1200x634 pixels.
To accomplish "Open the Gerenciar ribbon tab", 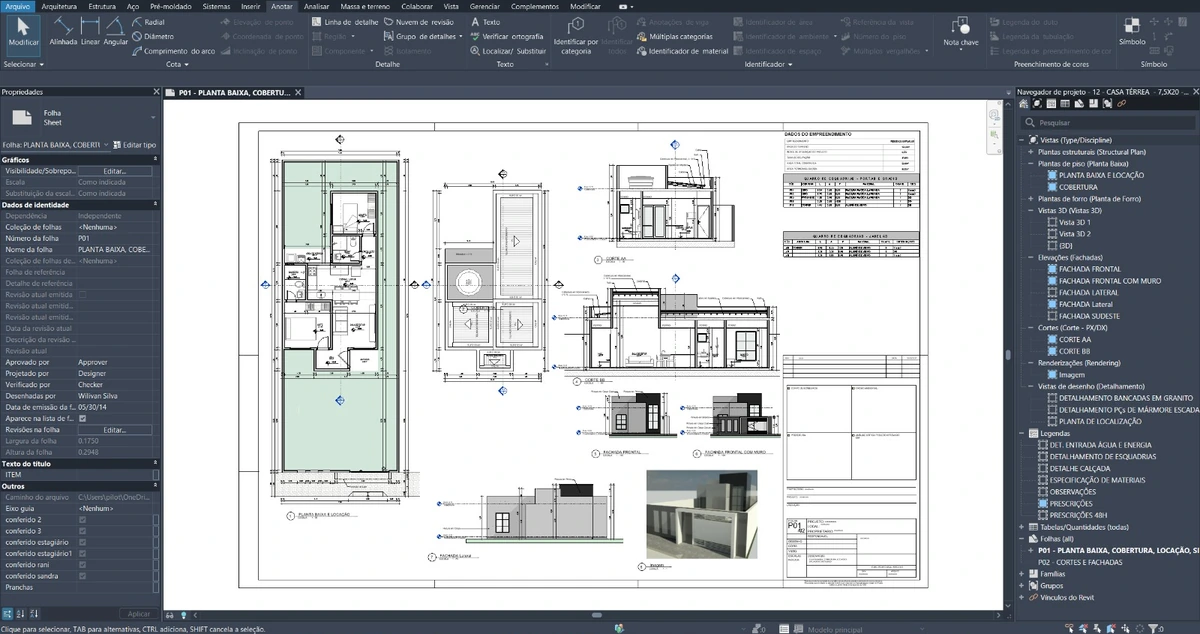I will 485,6.
